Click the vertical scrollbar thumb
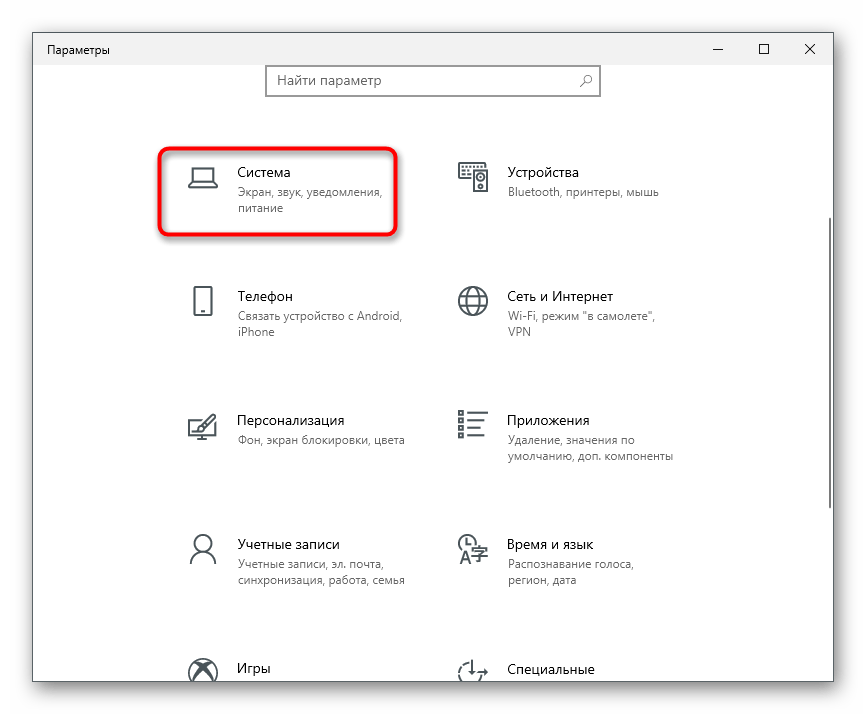The image size is (866, 714). pyautogui.click(x=828, y=360)
